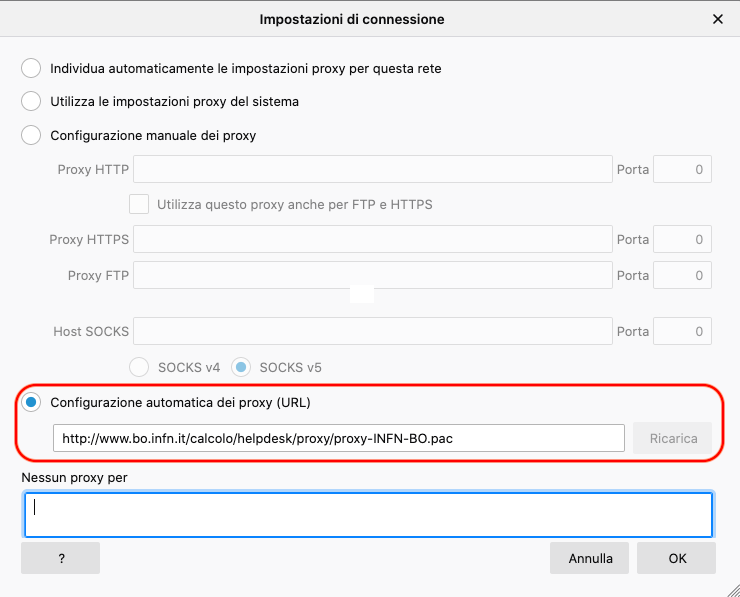Screen dimensions: 740x597
Task: Click the Proxy HTTPS address field
Action: click(372, 240)
